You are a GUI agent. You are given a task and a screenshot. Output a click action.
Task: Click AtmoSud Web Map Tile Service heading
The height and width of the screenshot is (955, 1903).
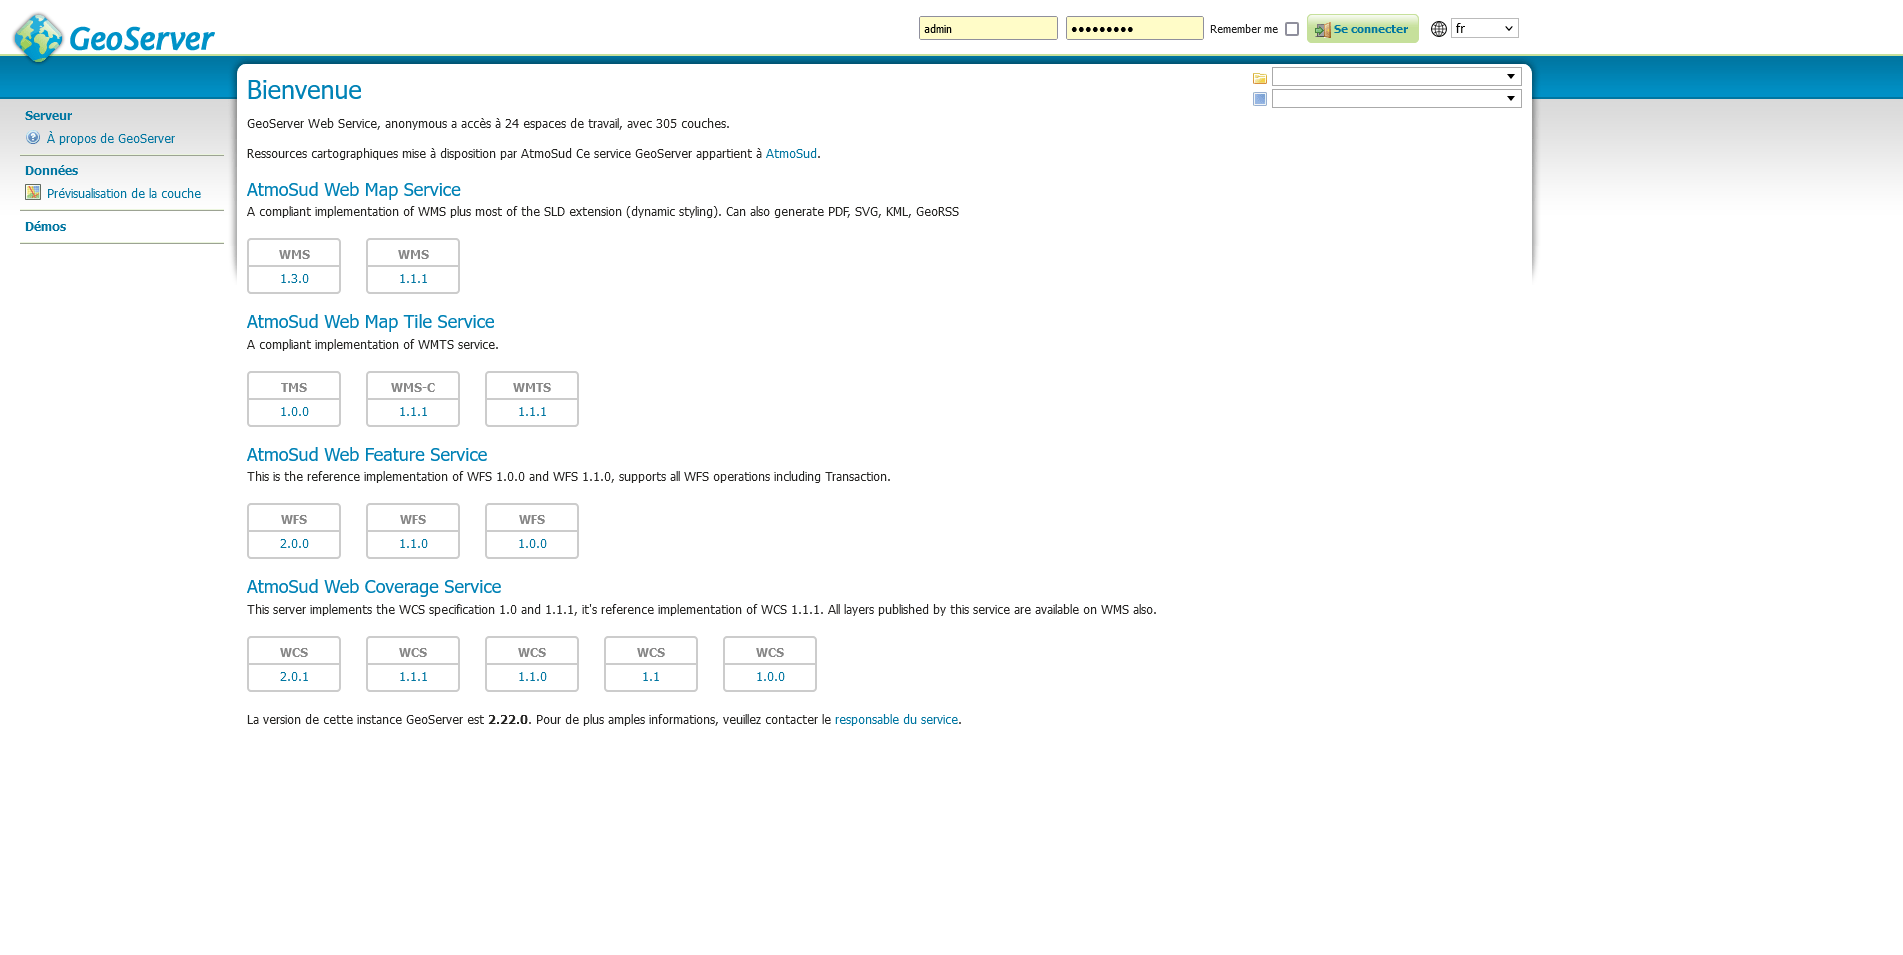[371, 322]
